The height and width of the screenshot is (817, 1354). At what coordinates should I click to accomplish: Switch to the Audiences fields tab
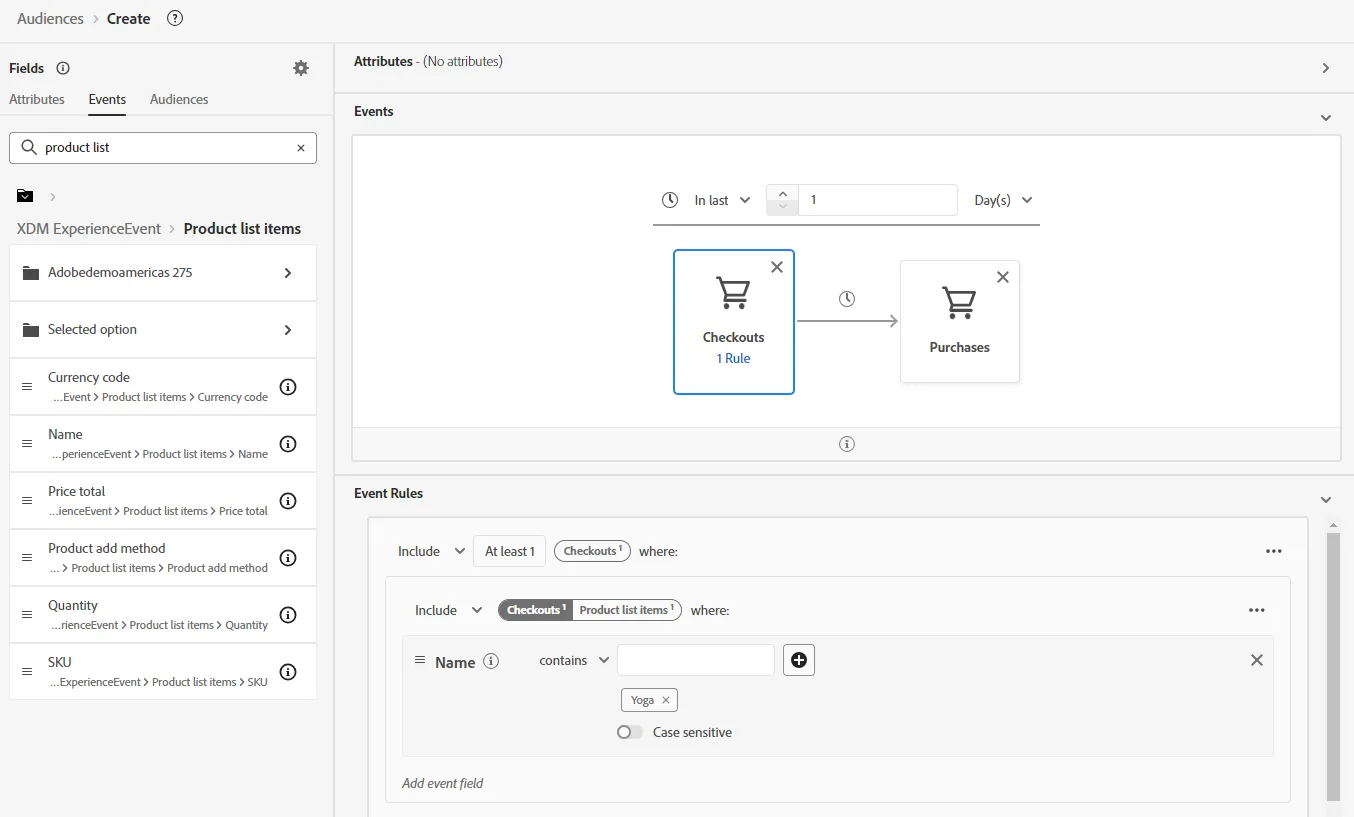179,100
